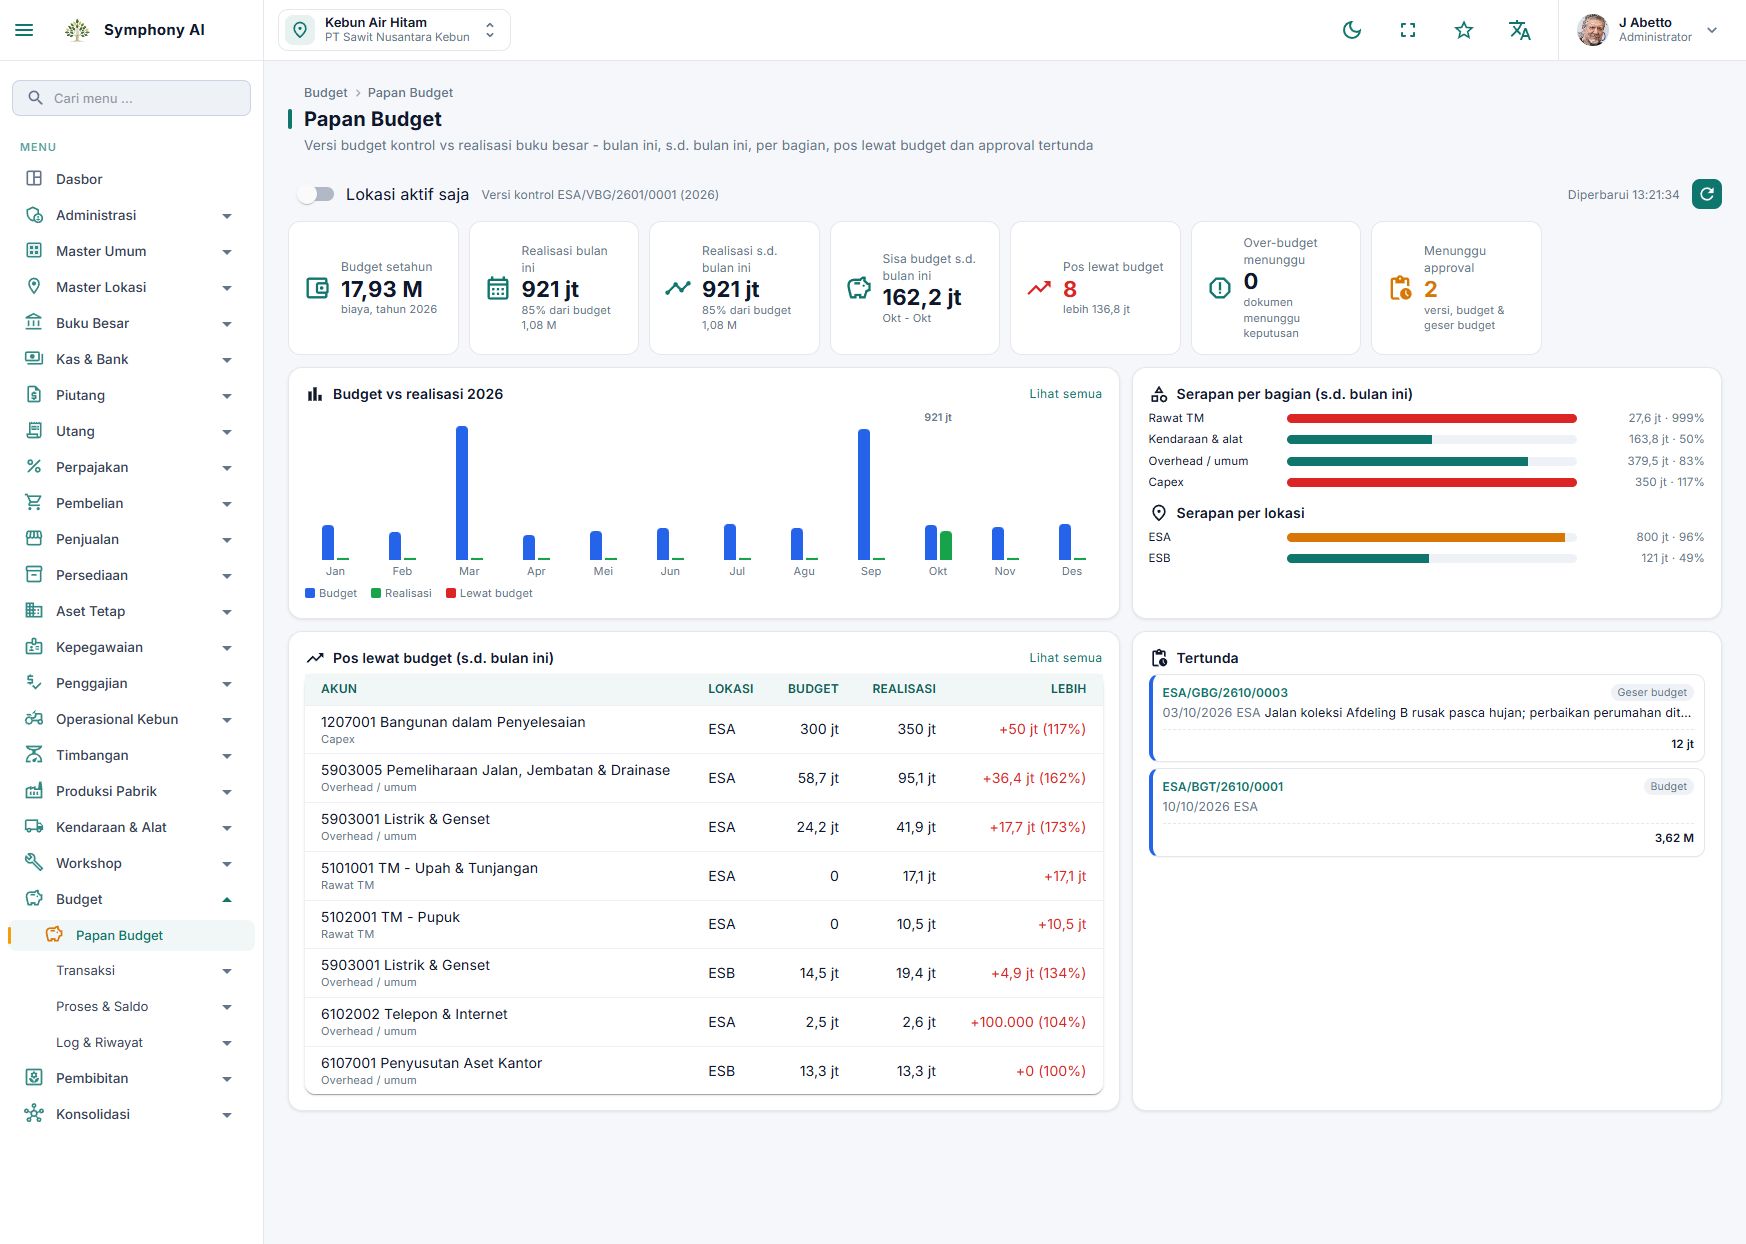The image size is (1746, 1244).
Task: Open the J Abetto user menu
Action: [x=1647, y=30]
